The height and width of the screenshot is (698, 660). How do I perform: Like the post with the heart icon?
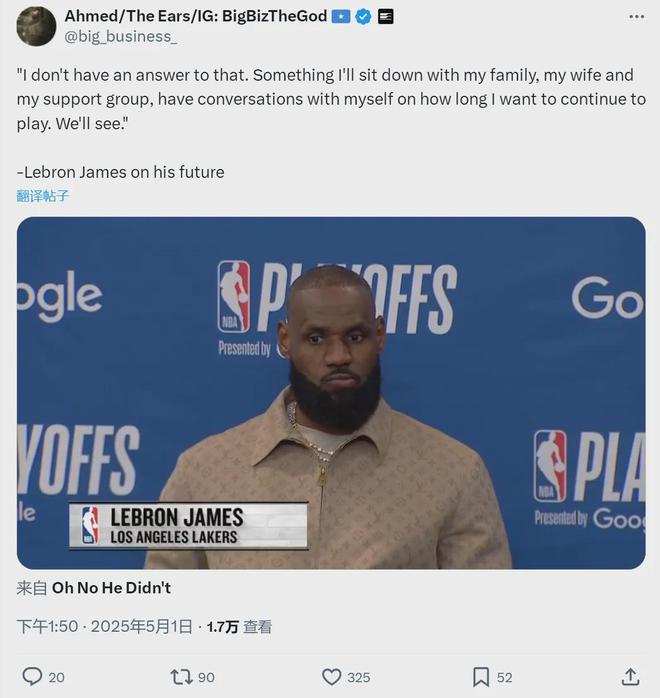click(332, 677)
